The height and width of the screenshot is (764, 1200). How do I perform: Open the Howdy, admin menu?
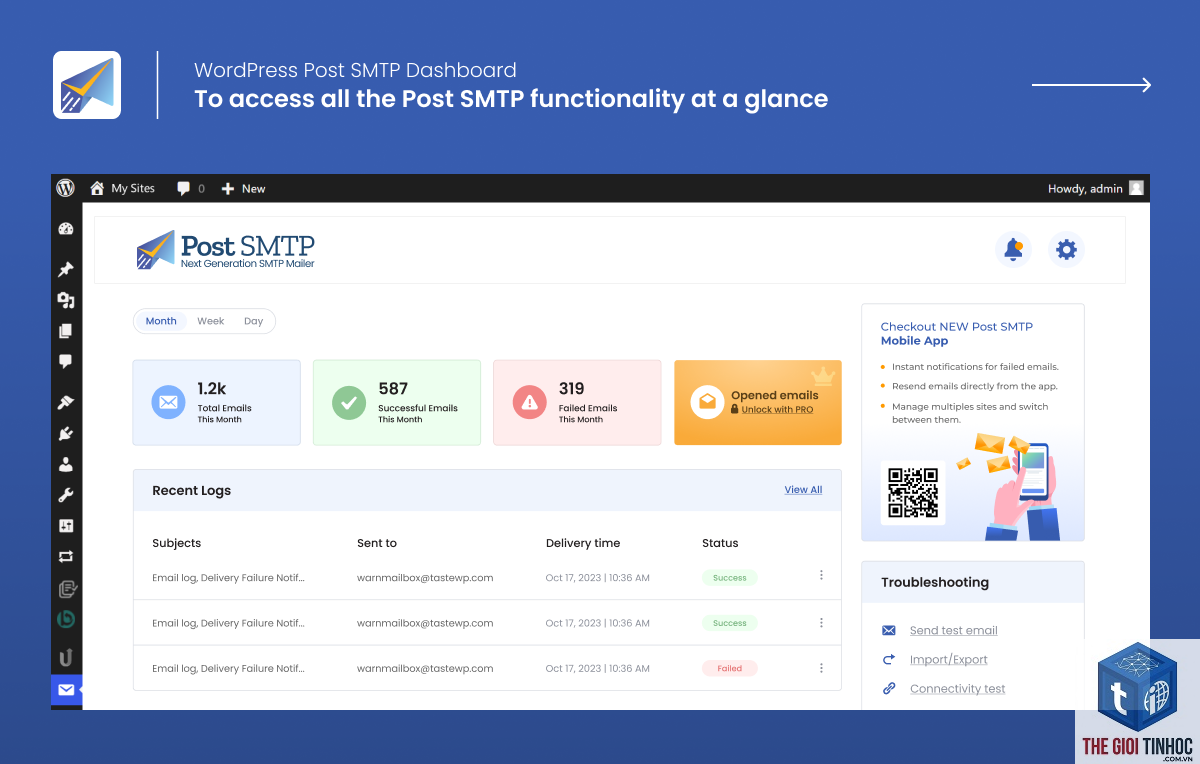pyautogui.click(x=1095, y=188)
